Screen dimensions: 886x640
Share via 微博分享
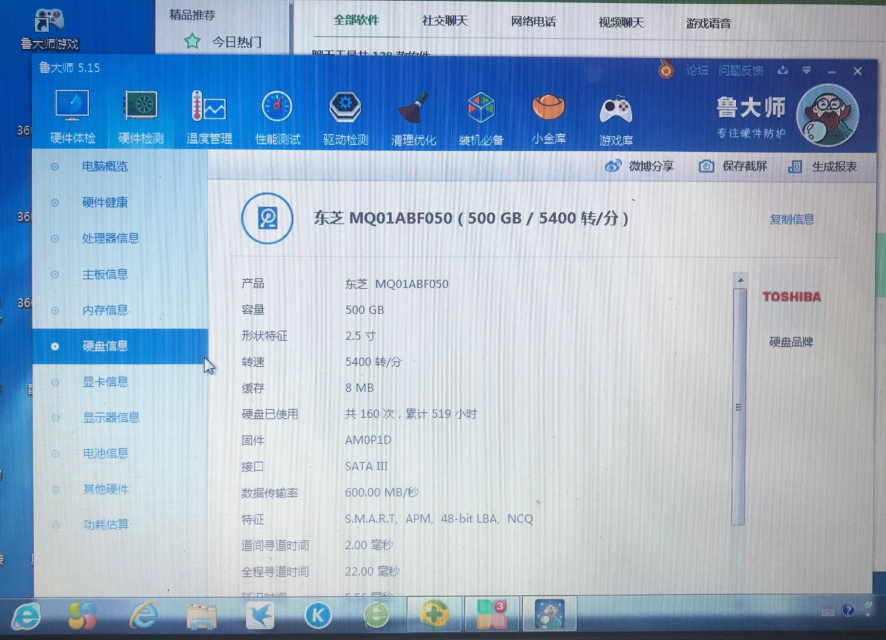tap(639, 166)
